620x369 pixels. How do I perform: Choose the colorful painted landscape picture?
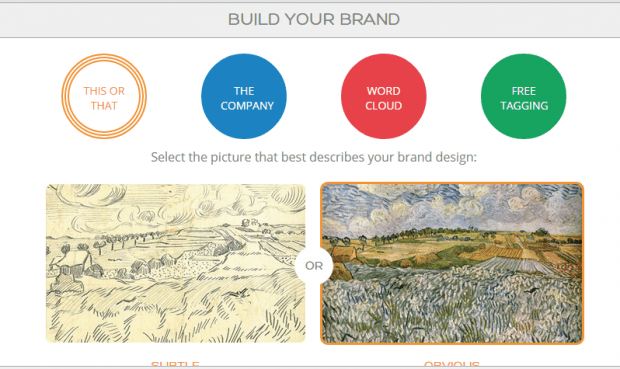tap(452, 263)
